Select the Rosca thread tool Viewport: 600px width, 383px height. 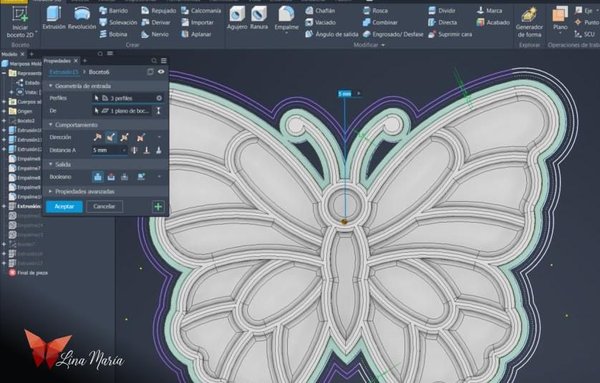click(x=375, y=11)
